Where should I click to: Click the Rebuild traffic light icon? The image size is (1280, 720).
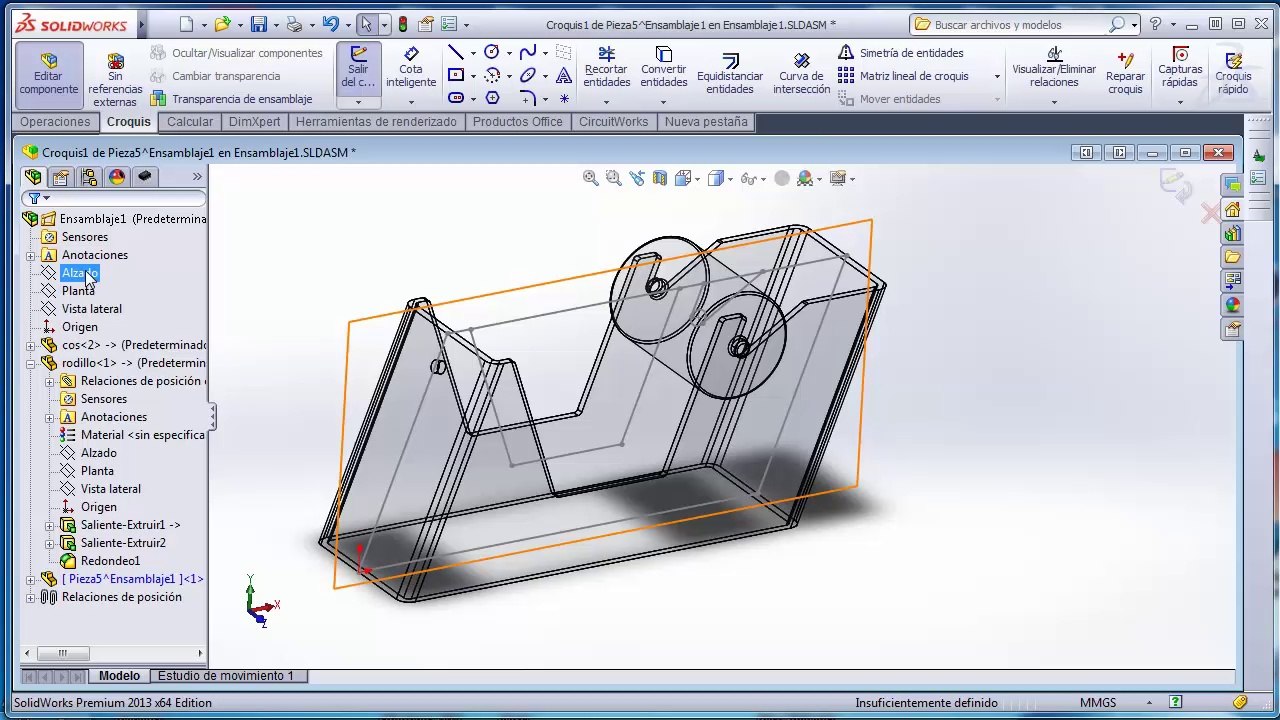403,24
